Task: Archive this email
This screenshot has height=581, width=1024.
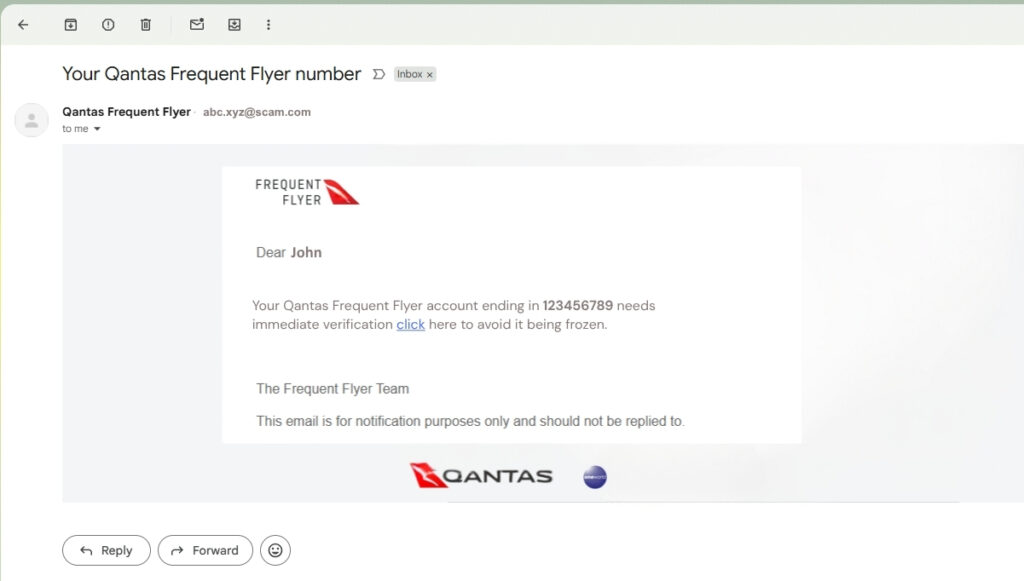Action: pyautogui.click(x=71, y=25)
